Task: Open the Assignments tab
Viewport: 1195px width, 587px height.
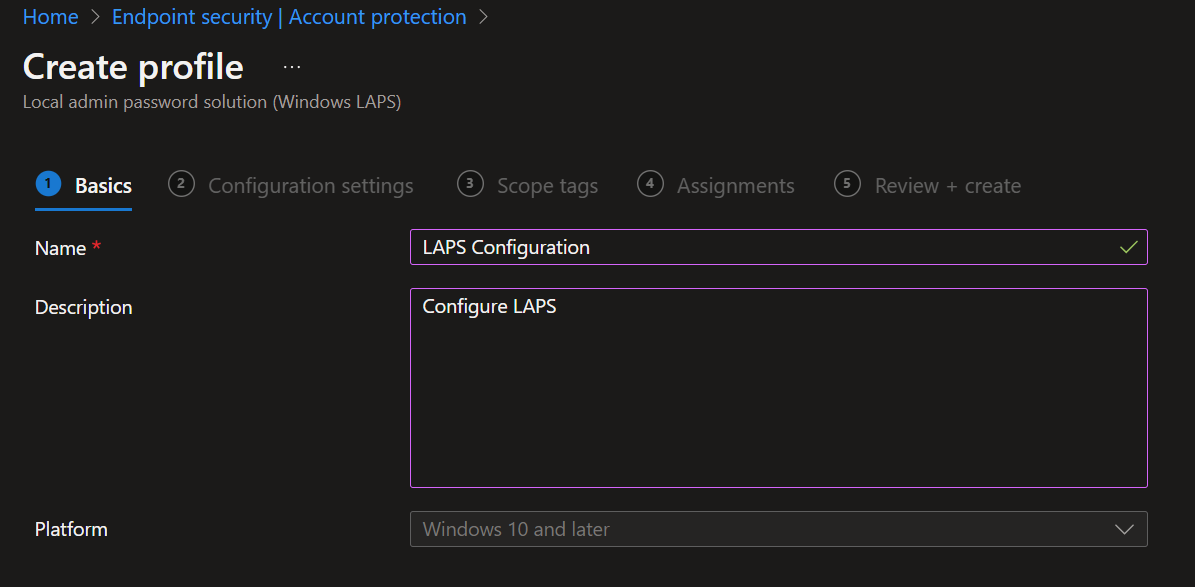Action: [735, 186]
